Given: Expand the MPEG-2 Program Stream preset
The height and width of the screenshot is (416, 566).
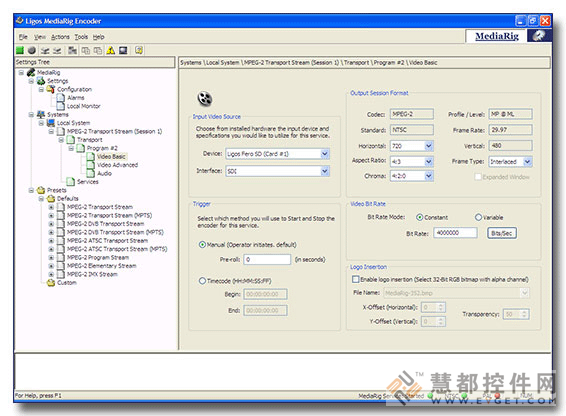Looking at the screenshot, I should click(51, 257).
